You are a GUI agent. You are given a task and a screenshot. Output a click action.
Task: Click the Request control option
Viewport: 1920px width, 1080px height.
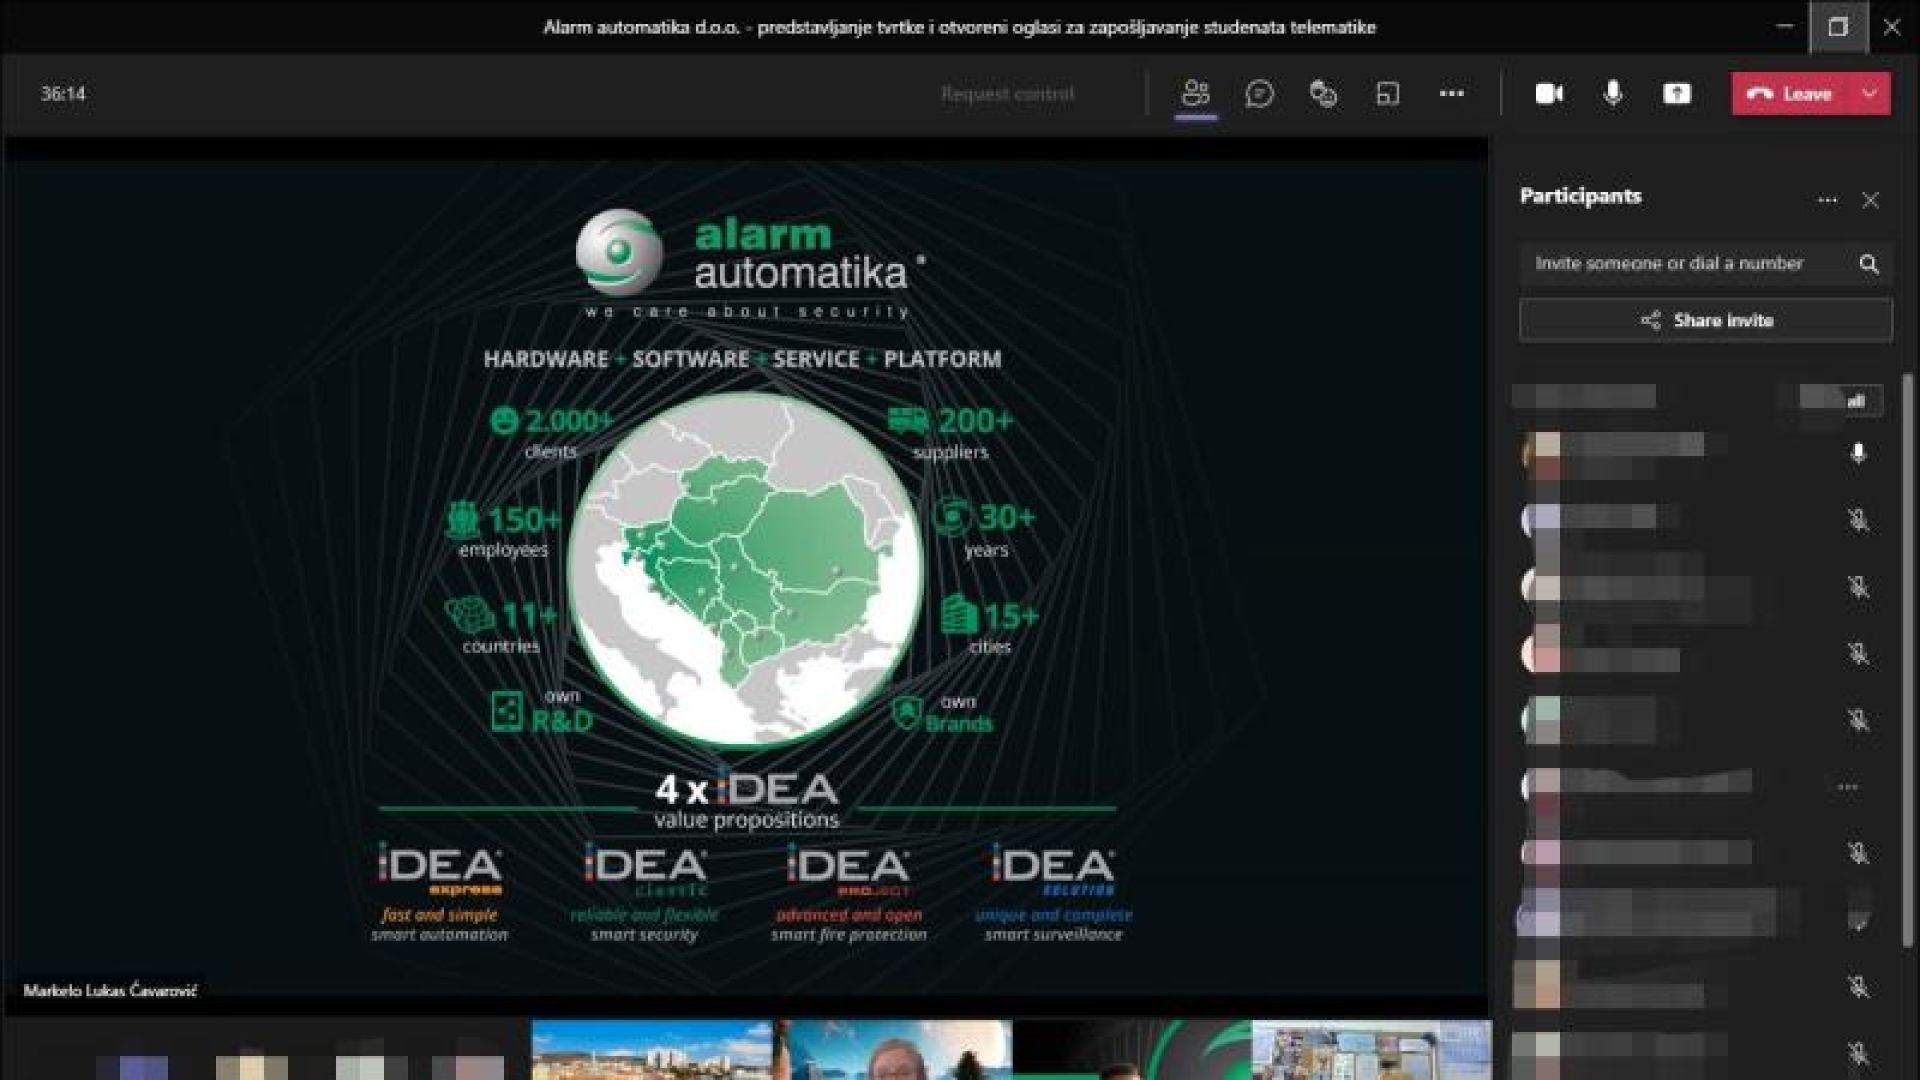coord(1007,94)
